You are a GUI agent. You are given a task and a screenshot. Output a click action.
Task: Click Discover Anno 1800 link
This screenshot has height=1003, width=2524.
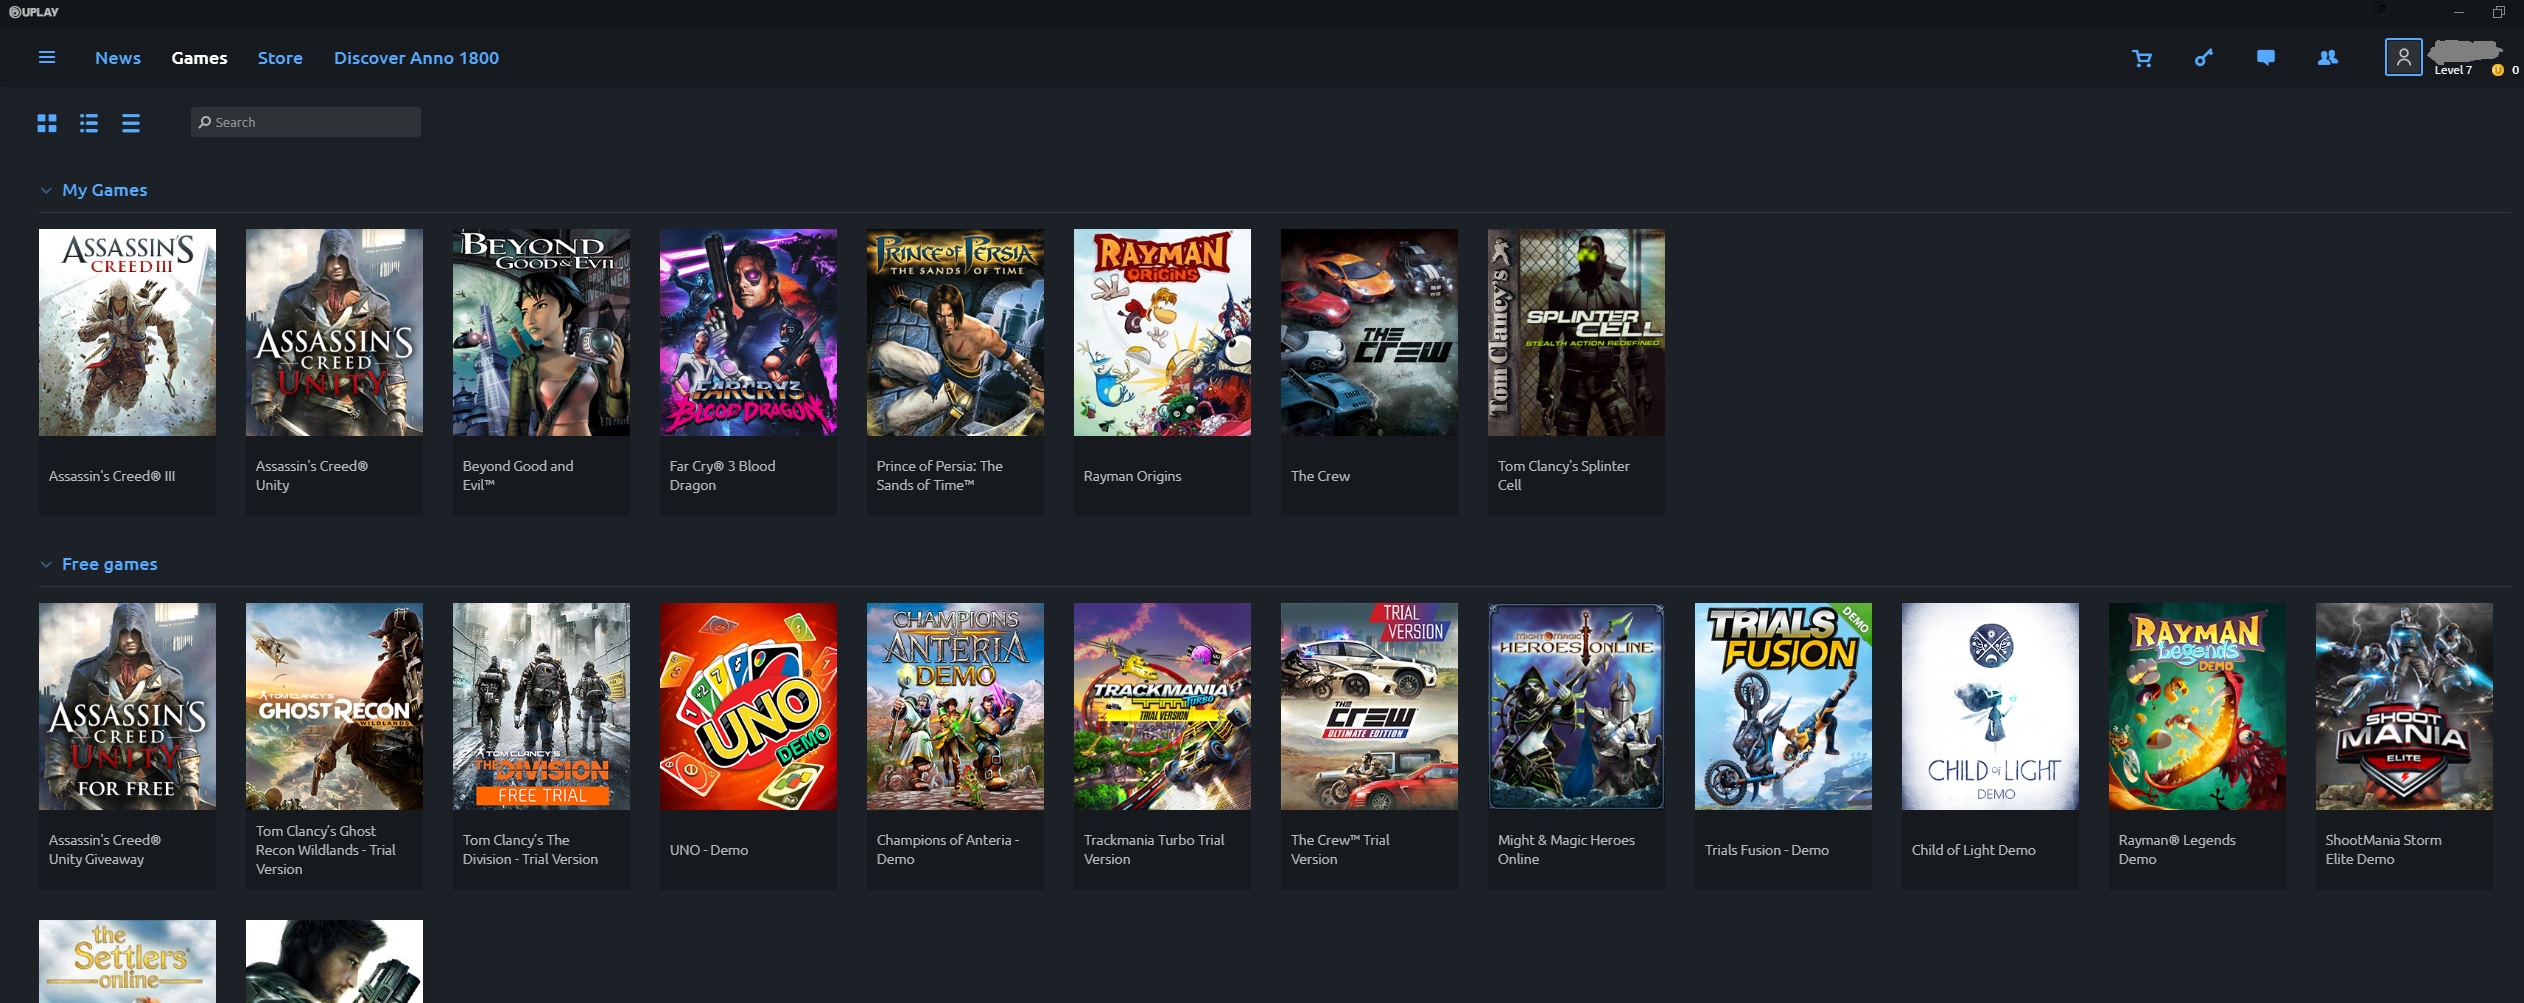pos(416,58)
